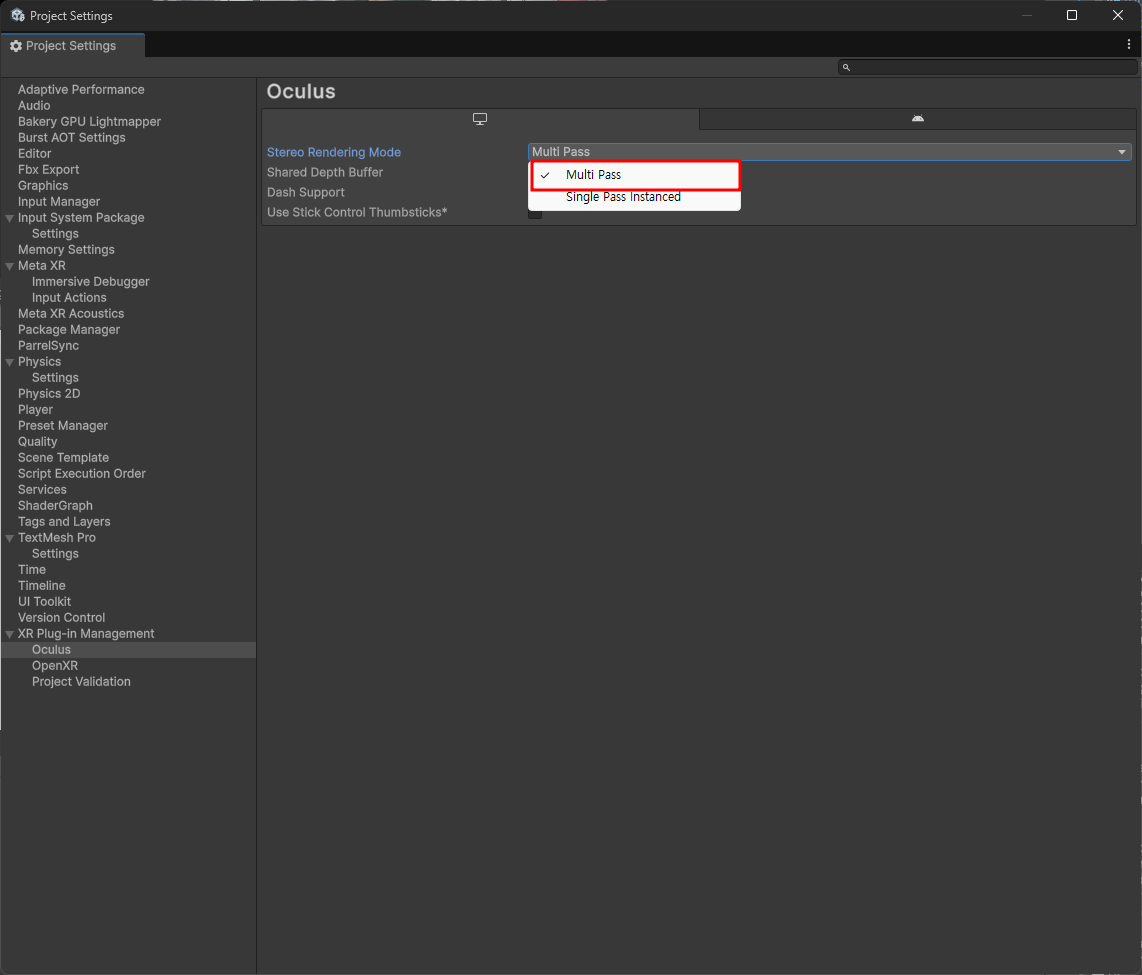This screenshot has width=1142, height=975.
Task: Toggle Use Stick Control Thumbsticks checkbox
Action: [535, 213]
